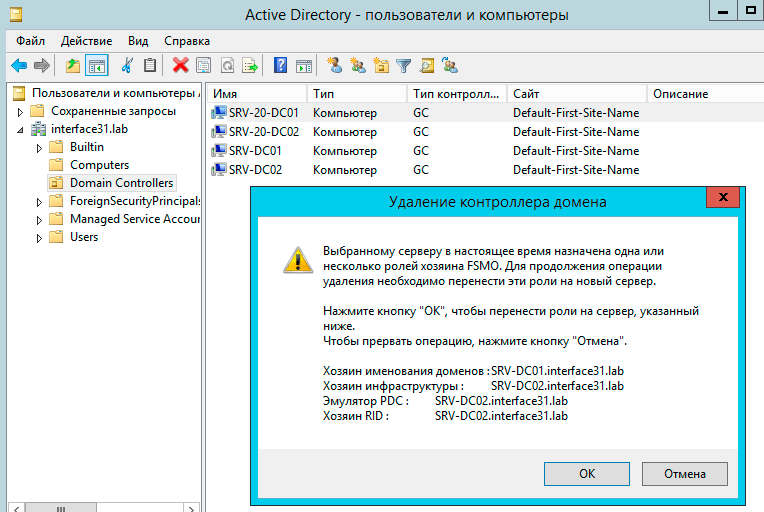Screen dimensions: 764x512
Task: Expand the Users container arrow
Action: [x=38, y=238]
